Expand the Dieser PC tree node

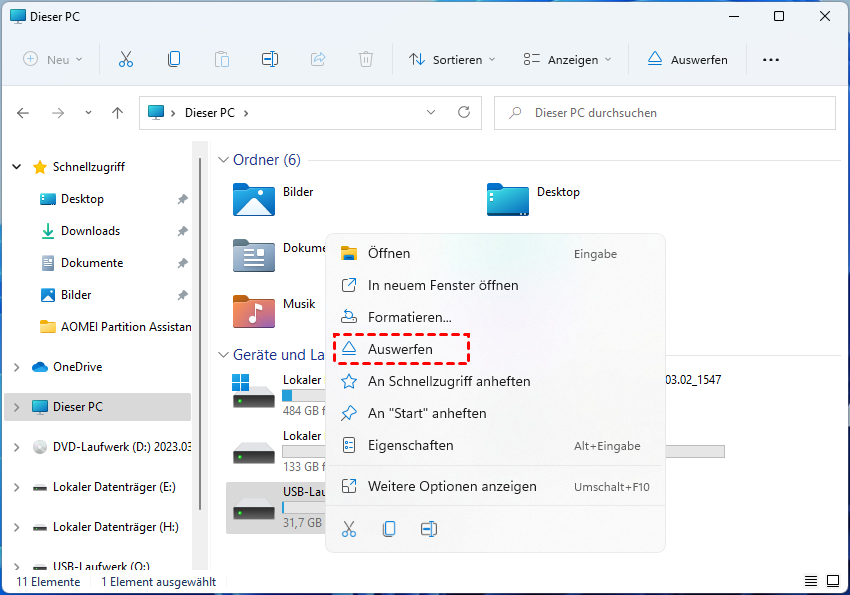click(x=17, y=407)
